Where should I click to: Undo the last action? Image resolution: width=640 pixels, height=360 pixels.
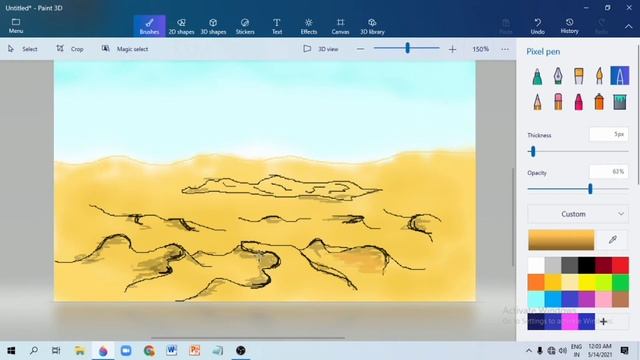pos(538,26)
